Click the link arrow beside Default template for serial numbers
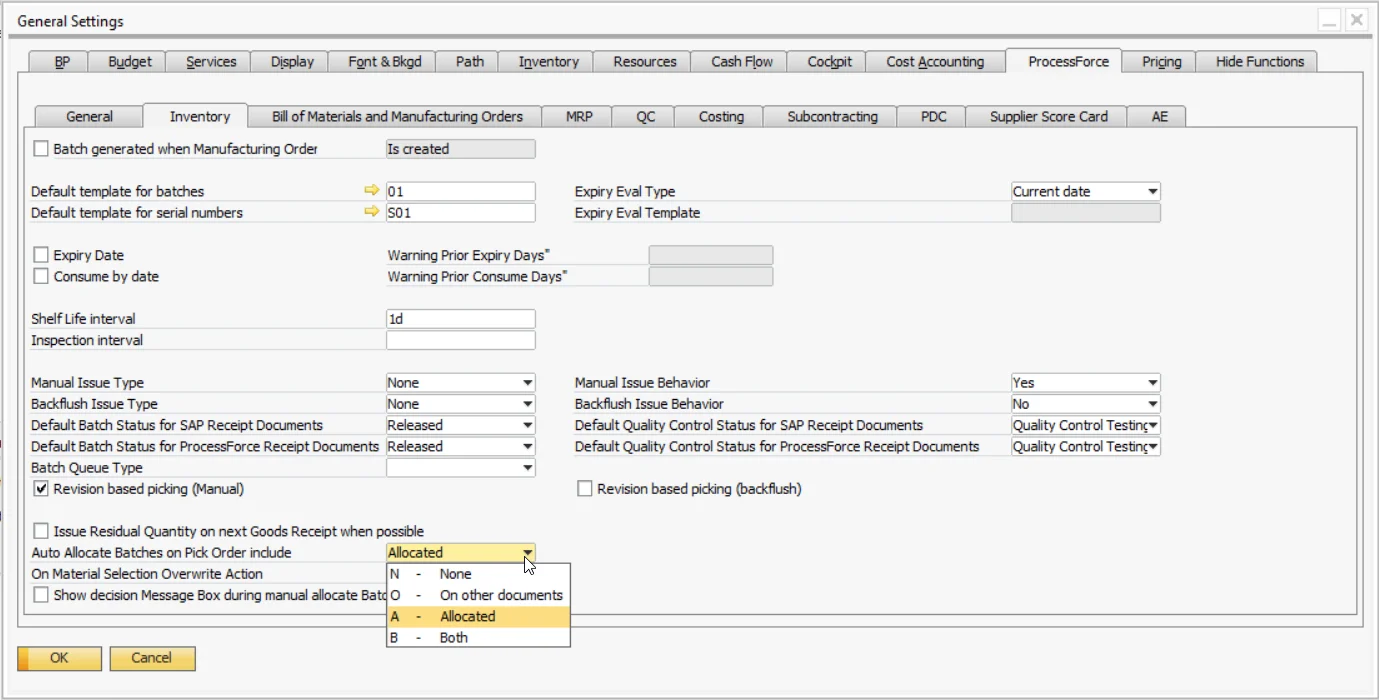 pos(371,212)
